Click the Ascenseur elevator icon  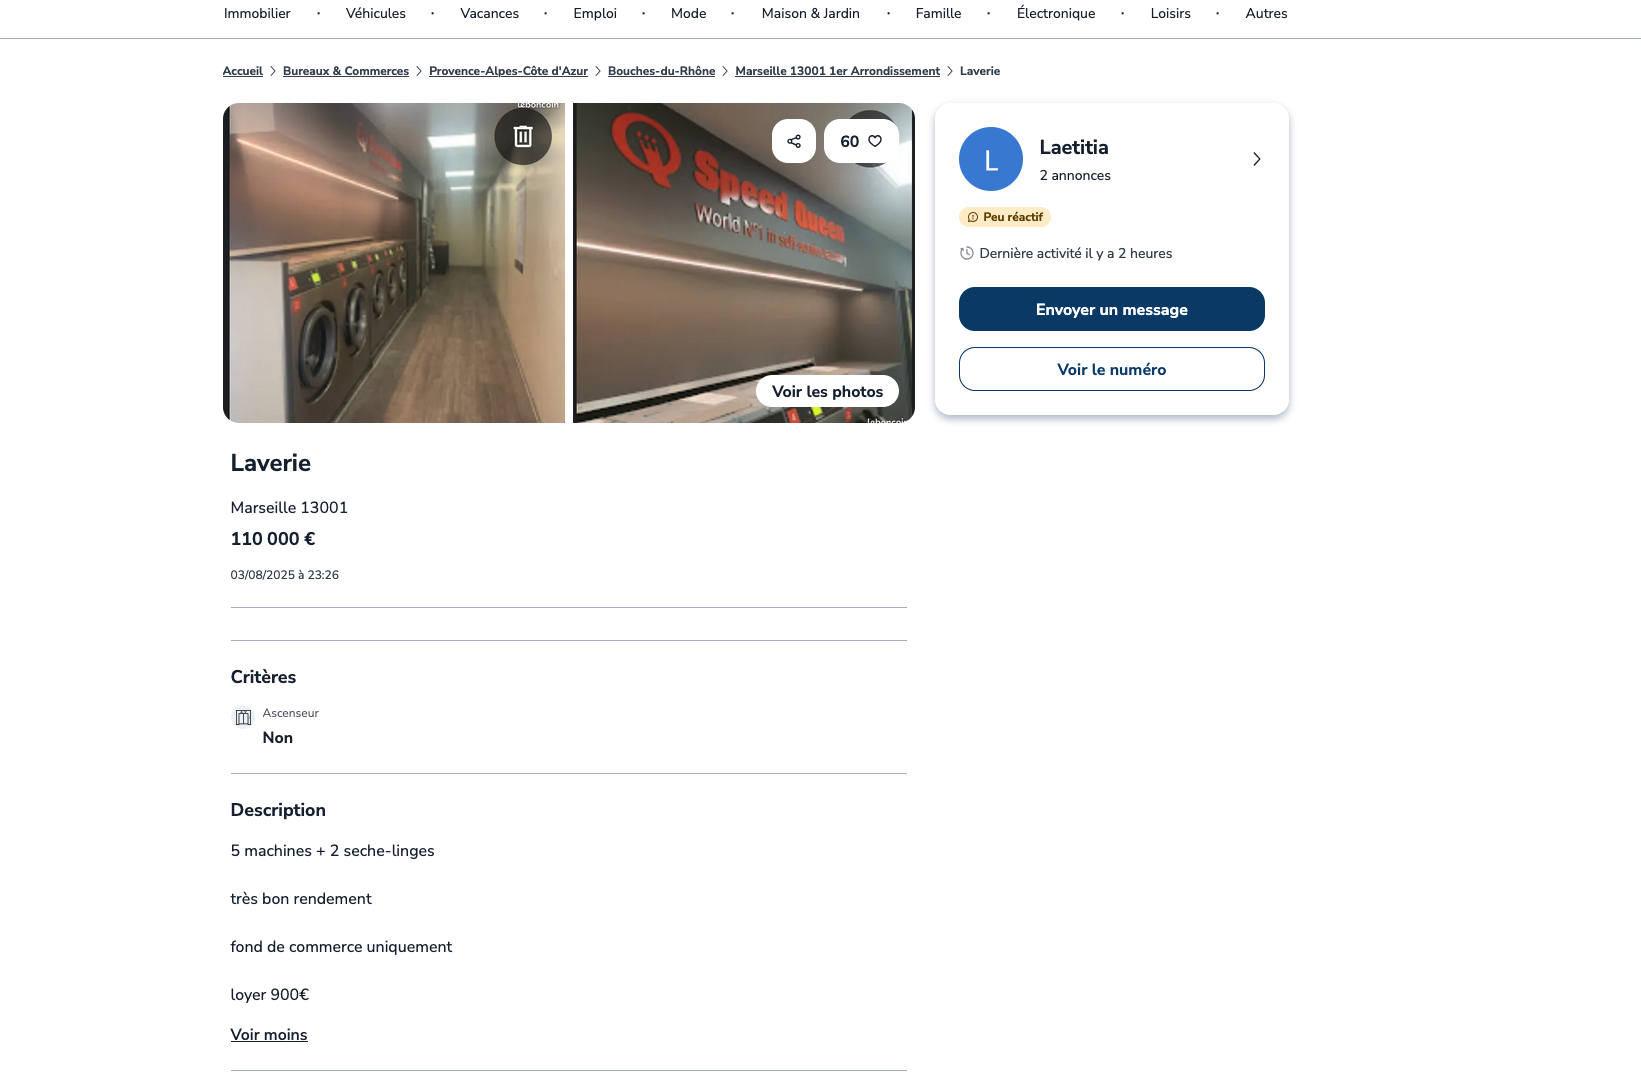pyautogui.click(x=243, y=717)
